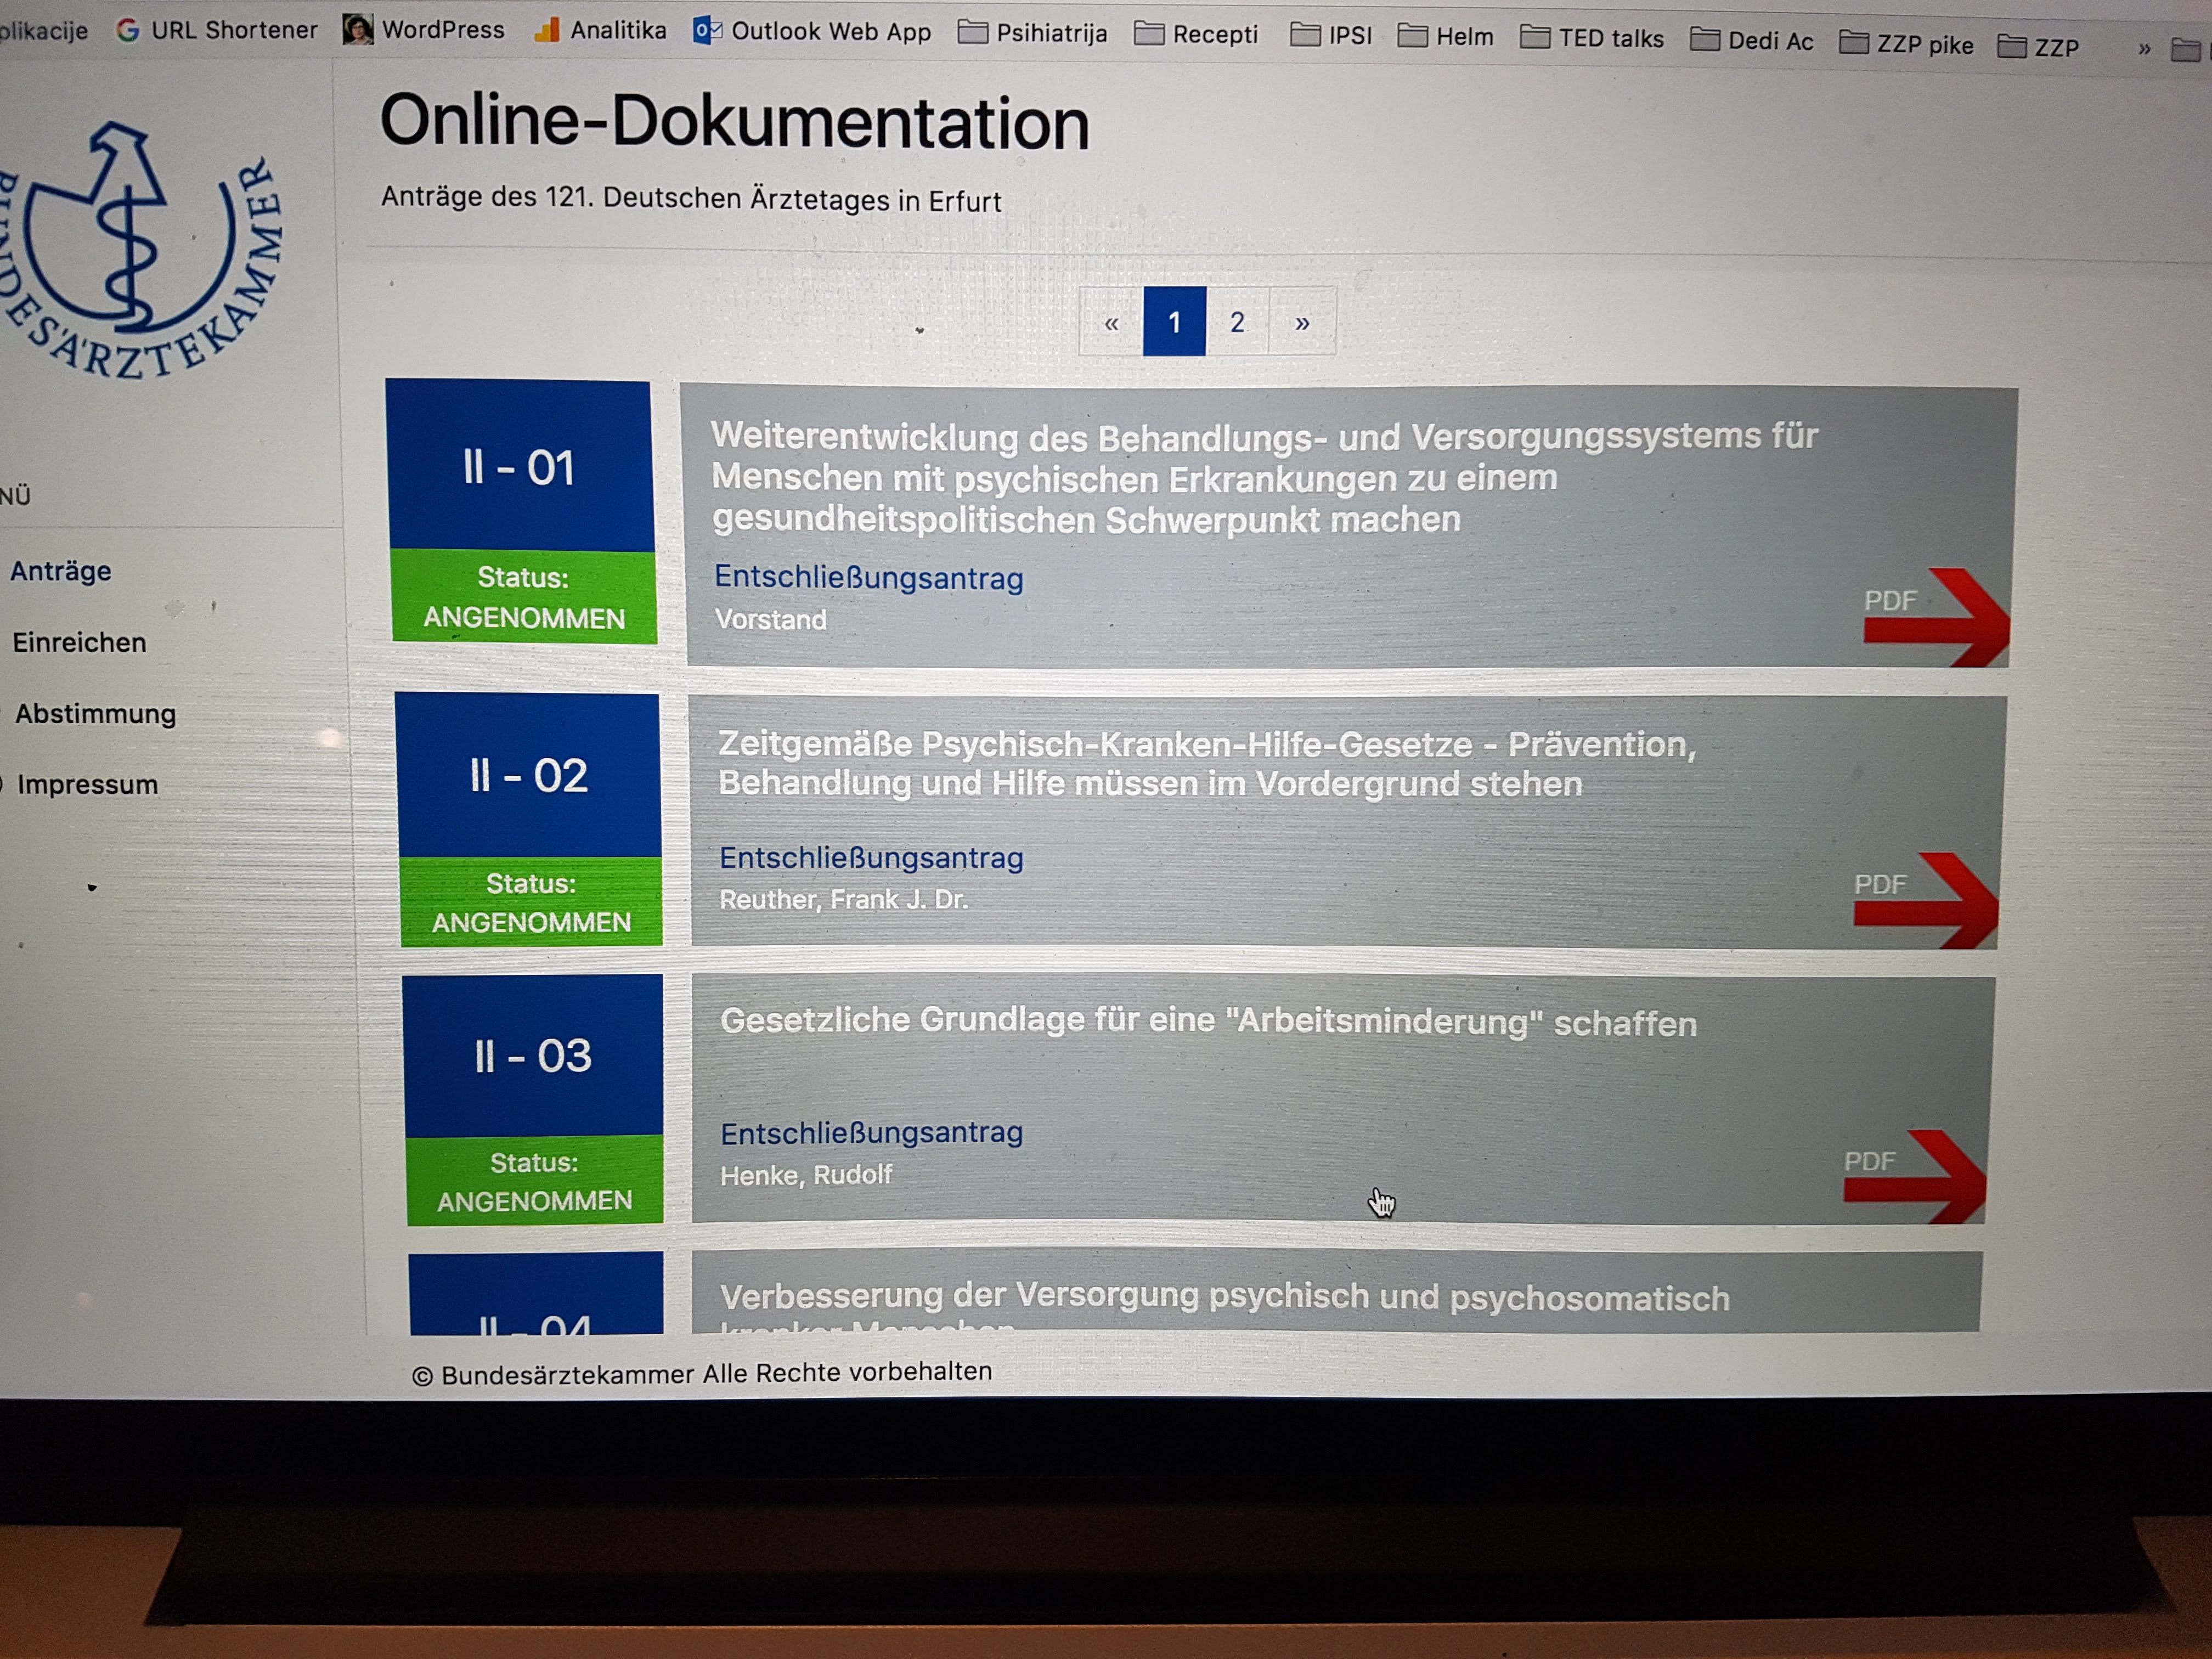Click the II - 03 motion number tile

click(x=533, y=1056)
